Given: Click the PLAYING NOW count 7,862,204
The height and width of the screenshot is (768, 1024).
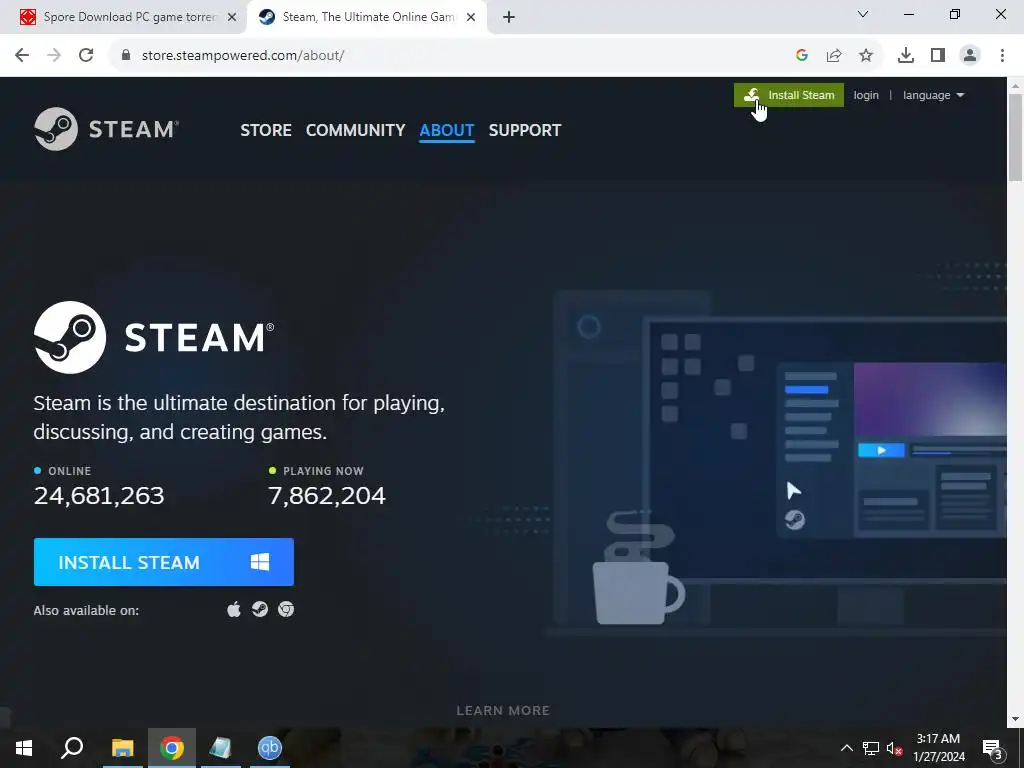Looking at the screenshot, I should pyautogui.click(x=327, y=496).
